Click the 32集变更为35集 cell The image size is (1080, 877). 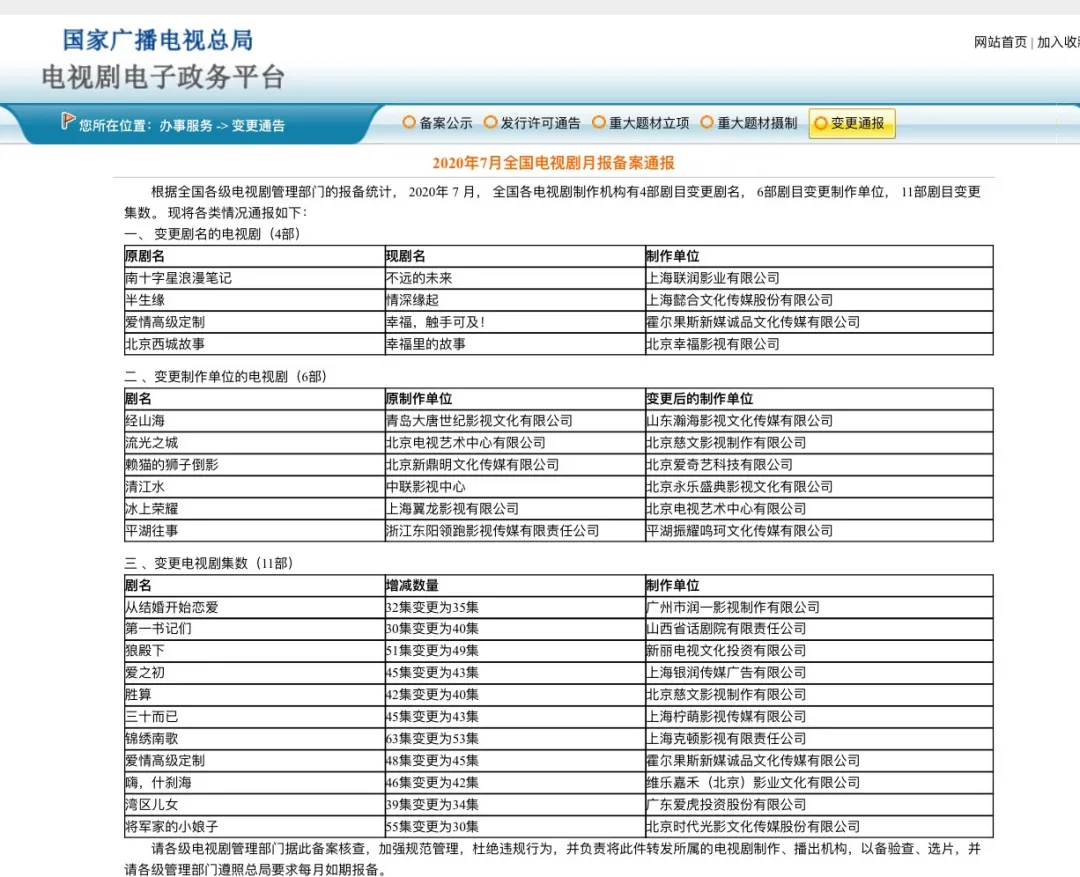point(515,608)
